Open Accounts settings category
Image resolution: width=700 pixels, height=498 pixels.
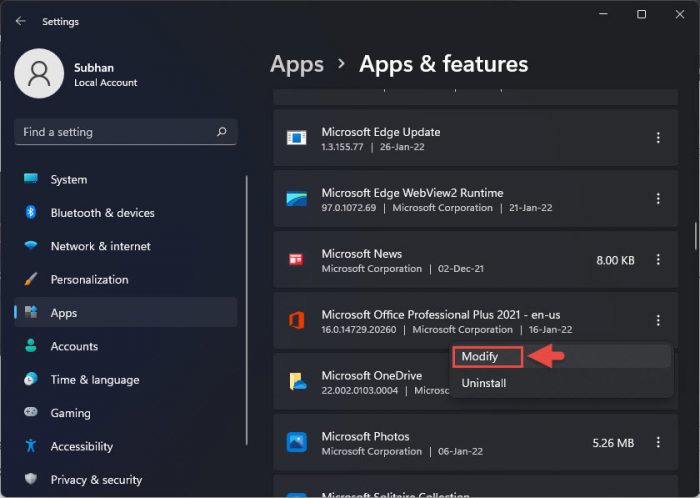(125, 346)
